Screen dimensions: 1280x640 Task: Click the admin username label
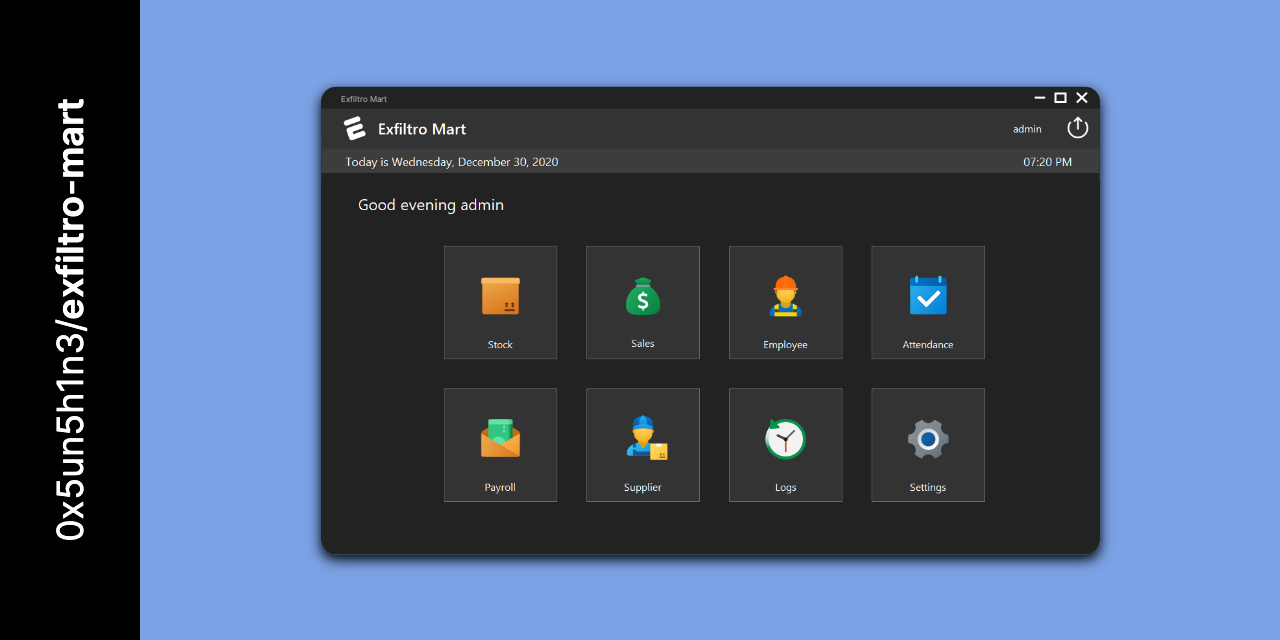(x=1027, y=129)
